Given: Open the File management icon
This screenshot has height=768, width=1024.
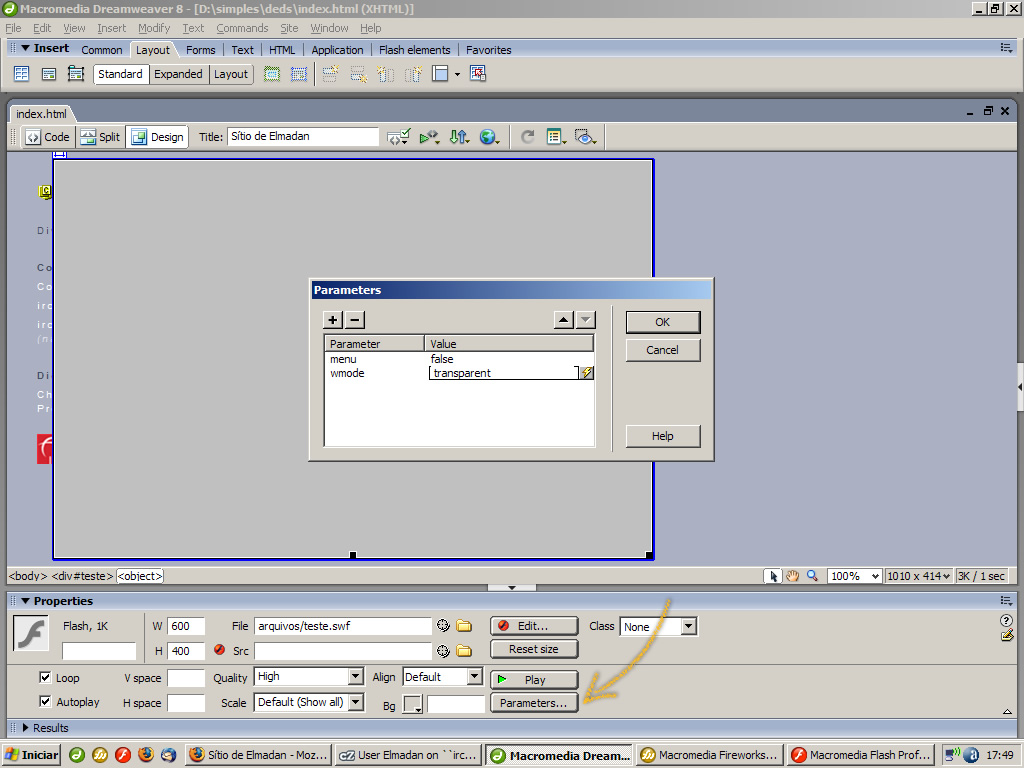Looking at the screenshot, I should [459, 136].
